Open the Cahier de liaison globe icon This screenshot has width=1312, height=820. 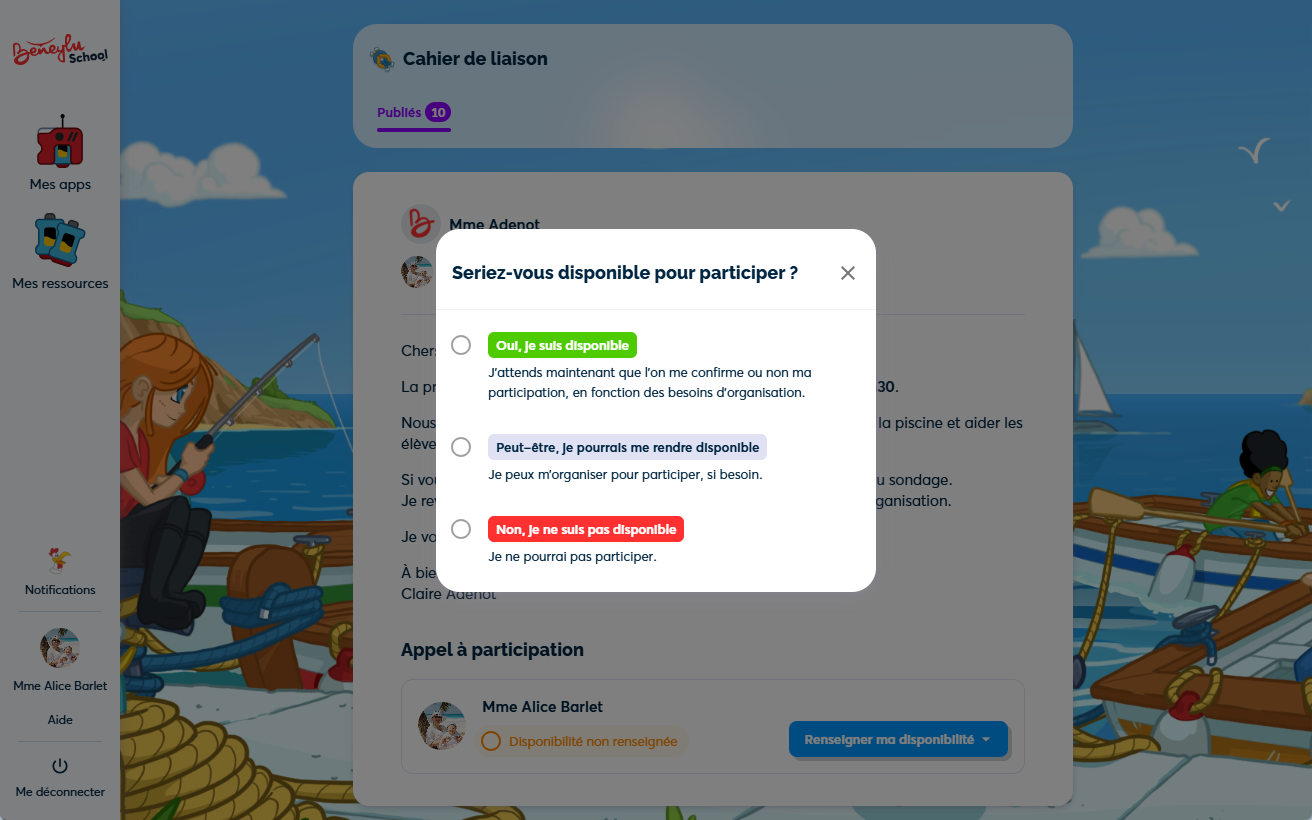pos(381,59)
